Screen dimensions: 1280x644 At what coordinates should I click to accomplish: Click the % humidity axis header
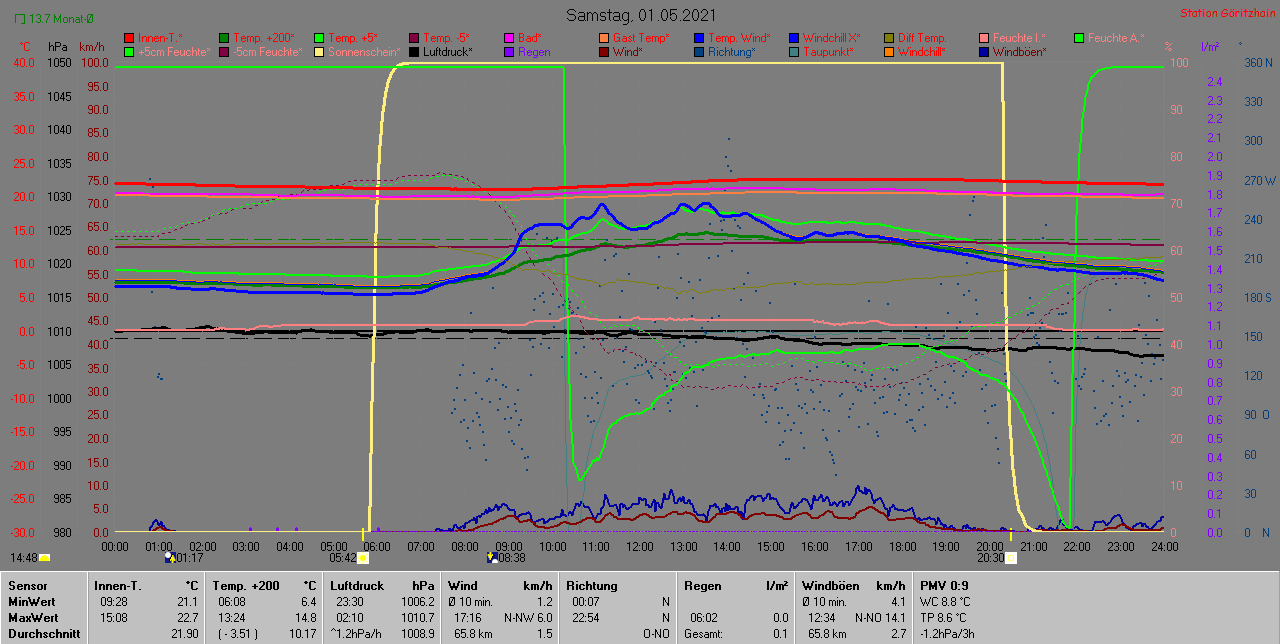(1168, 47)
